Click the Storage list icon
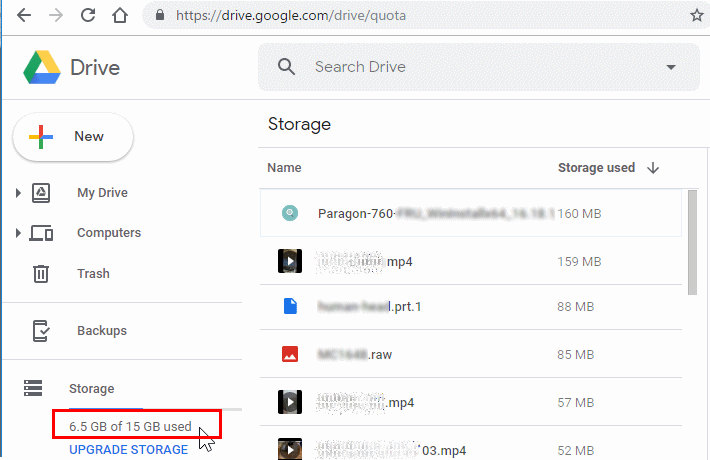 [x=33, y=388]
